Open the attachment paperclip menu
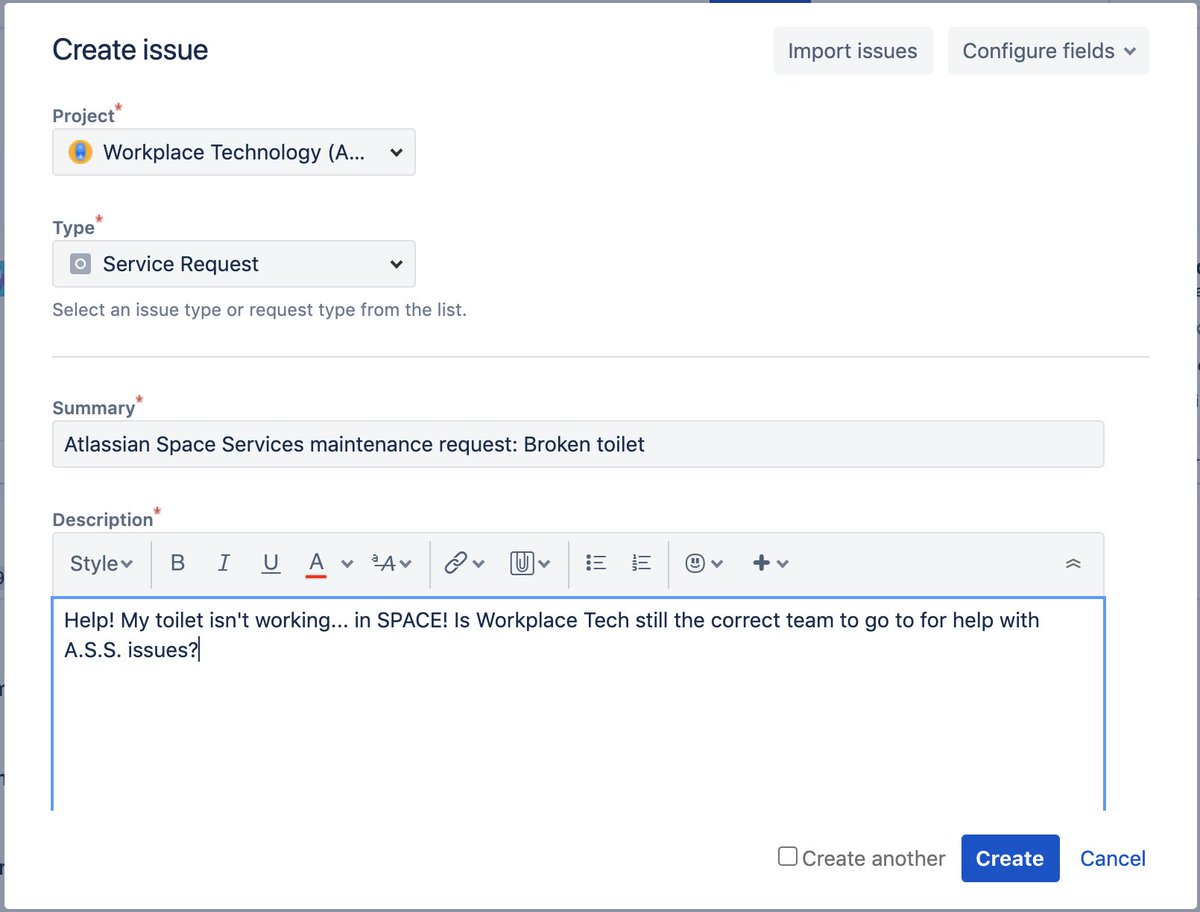Viewport: 1200px width, 912px height. [x=530, y=563]
